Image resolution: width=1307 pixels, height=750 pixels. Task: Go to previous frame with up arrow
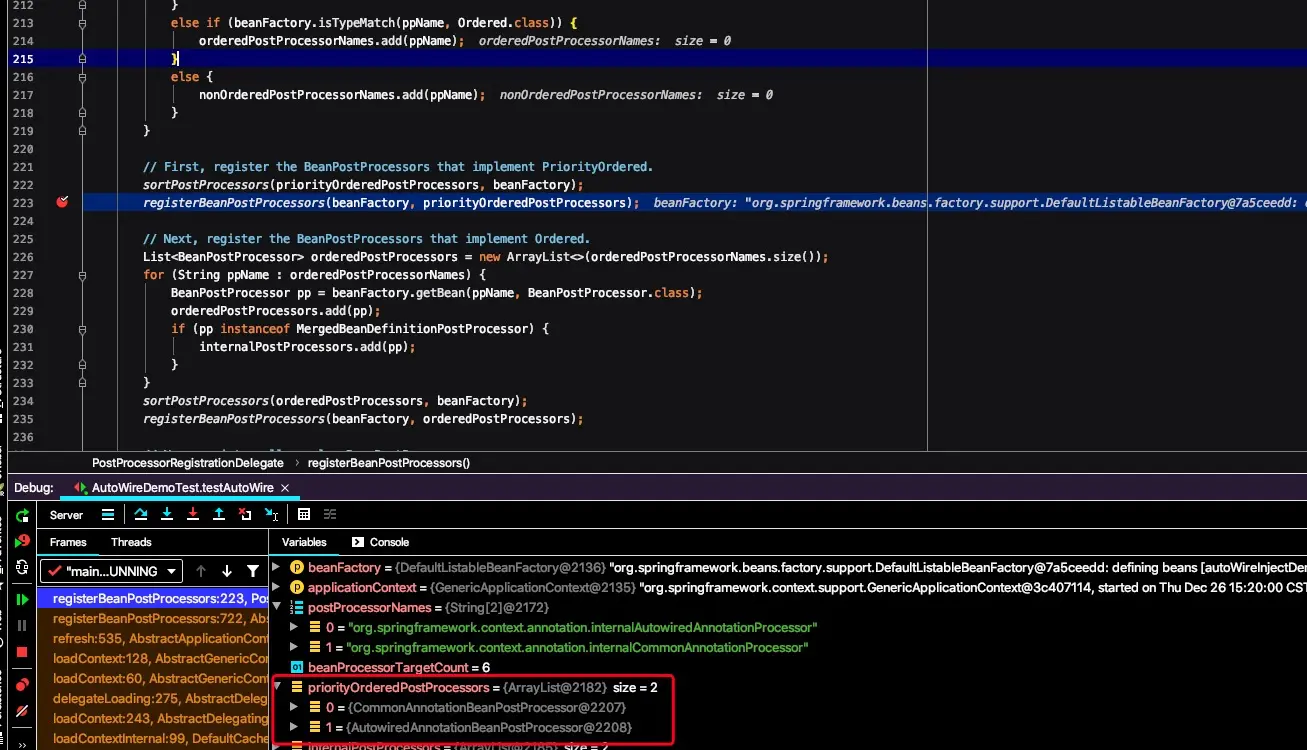(x=201, y=571)
